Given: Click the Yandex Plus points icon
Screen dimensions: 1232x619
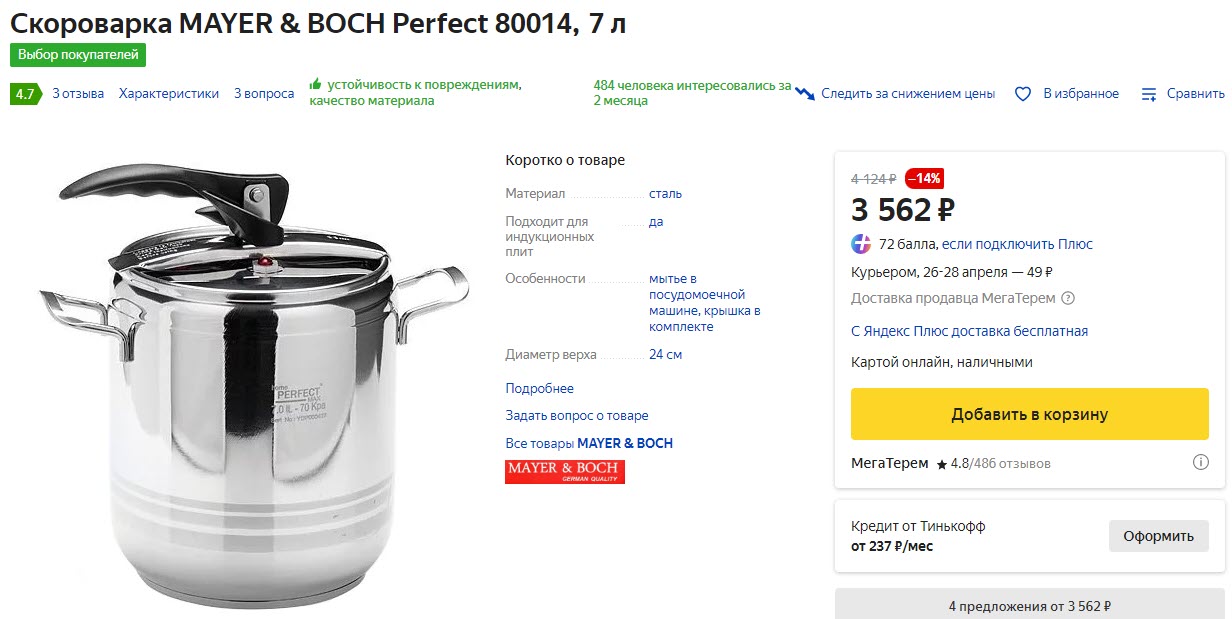Looking at the screenshot, I should [x=861, y=244].
